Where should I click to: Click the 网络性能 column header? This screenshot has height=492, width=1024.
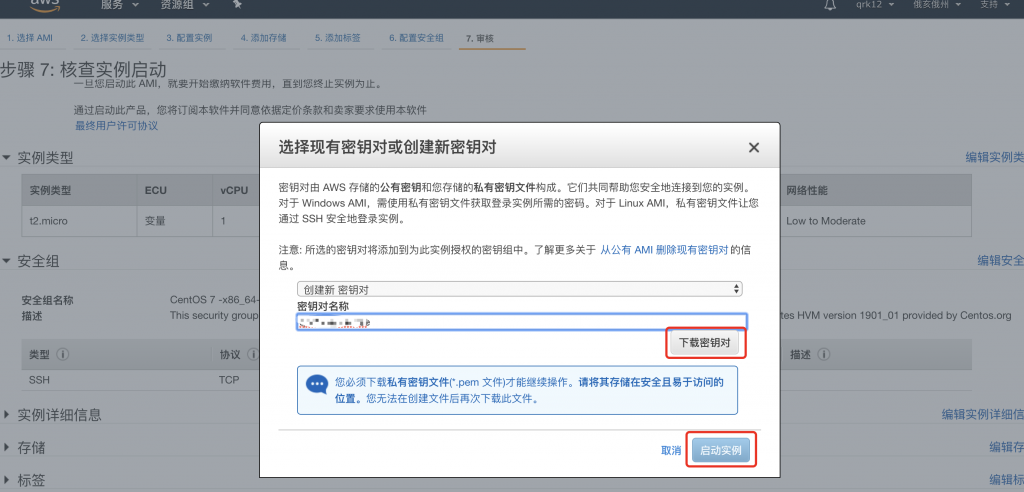[x=807, y=190]
